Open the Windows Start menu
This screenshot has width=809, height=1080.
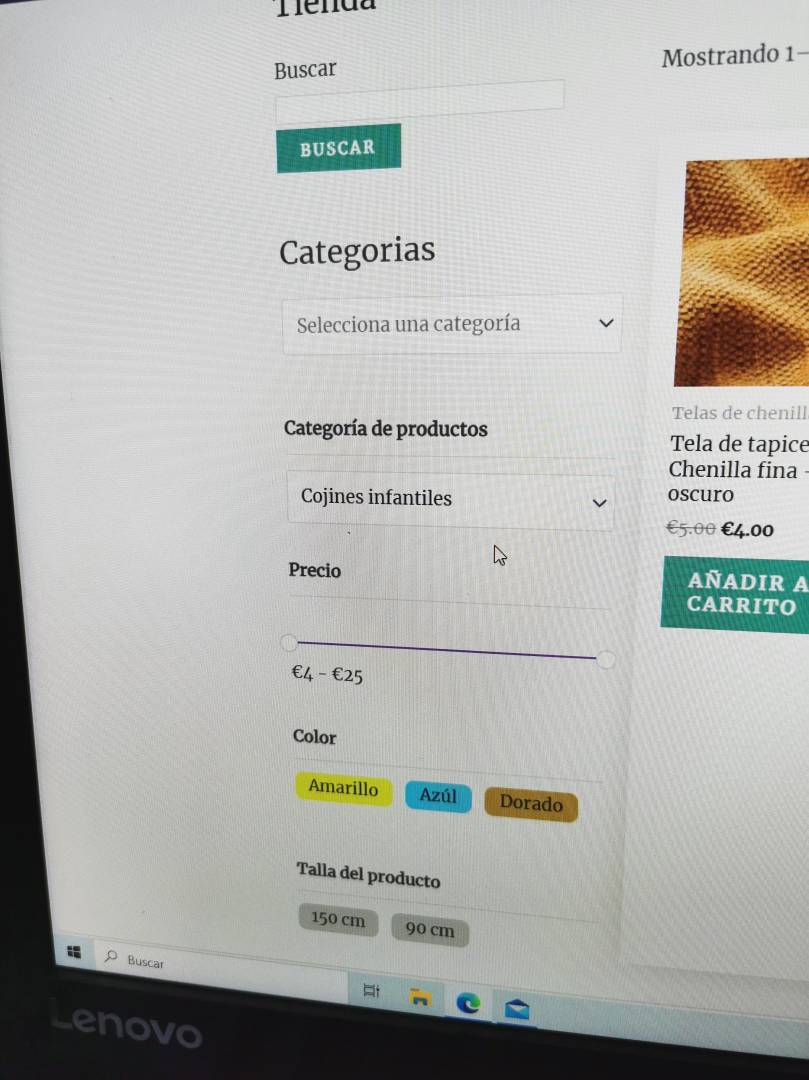(x=74, y=952)
